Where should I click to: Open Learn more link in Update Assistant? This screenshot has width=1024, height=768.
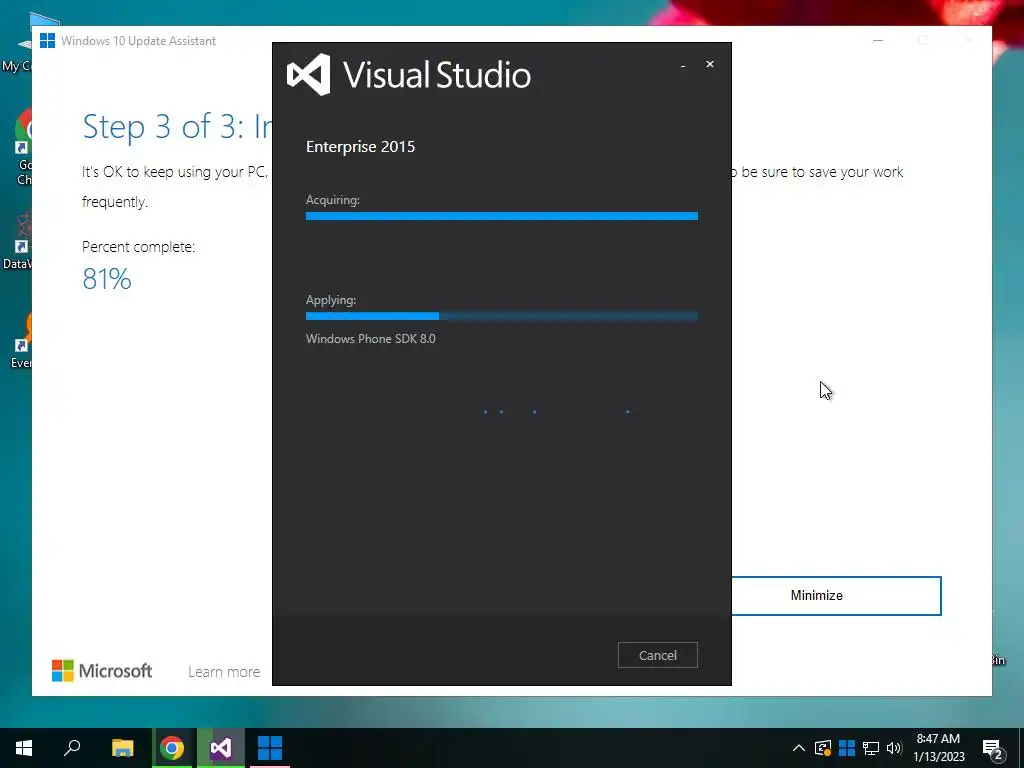[224, 671]
